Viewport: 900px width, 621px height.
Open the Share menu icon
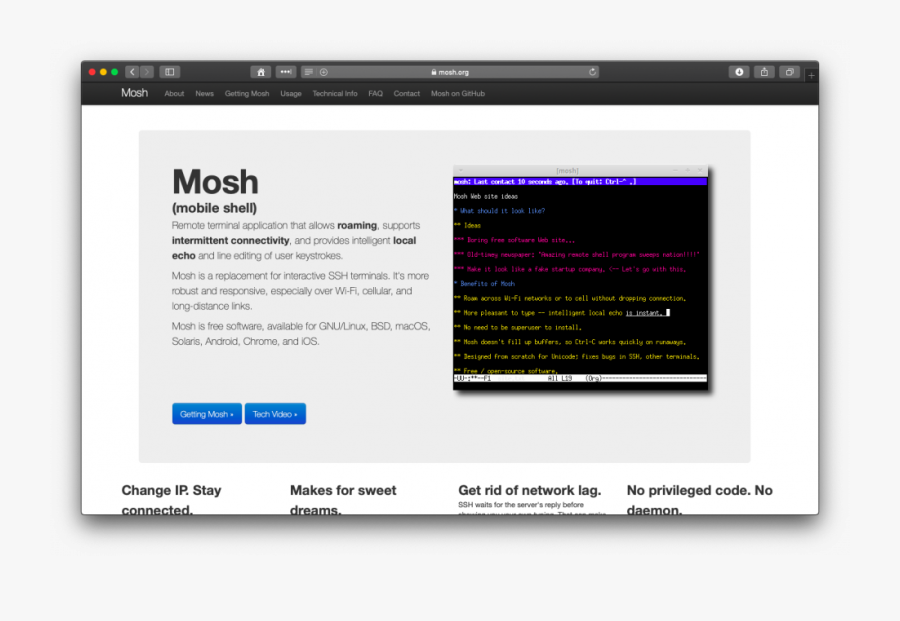[x=765, y=72]
